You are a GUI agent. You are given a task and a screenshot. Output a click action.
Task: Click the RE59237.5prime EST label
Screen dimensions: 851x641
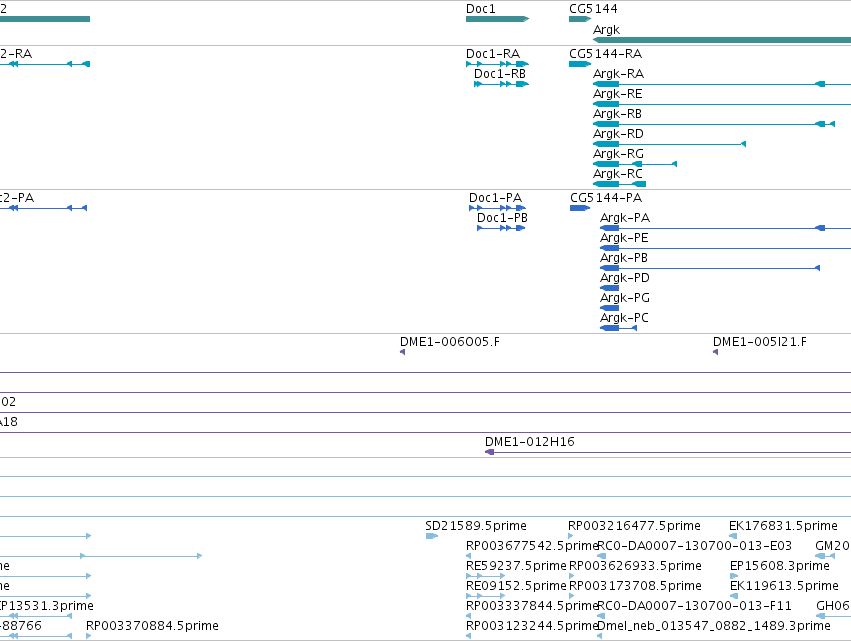[x=516, y=566]
